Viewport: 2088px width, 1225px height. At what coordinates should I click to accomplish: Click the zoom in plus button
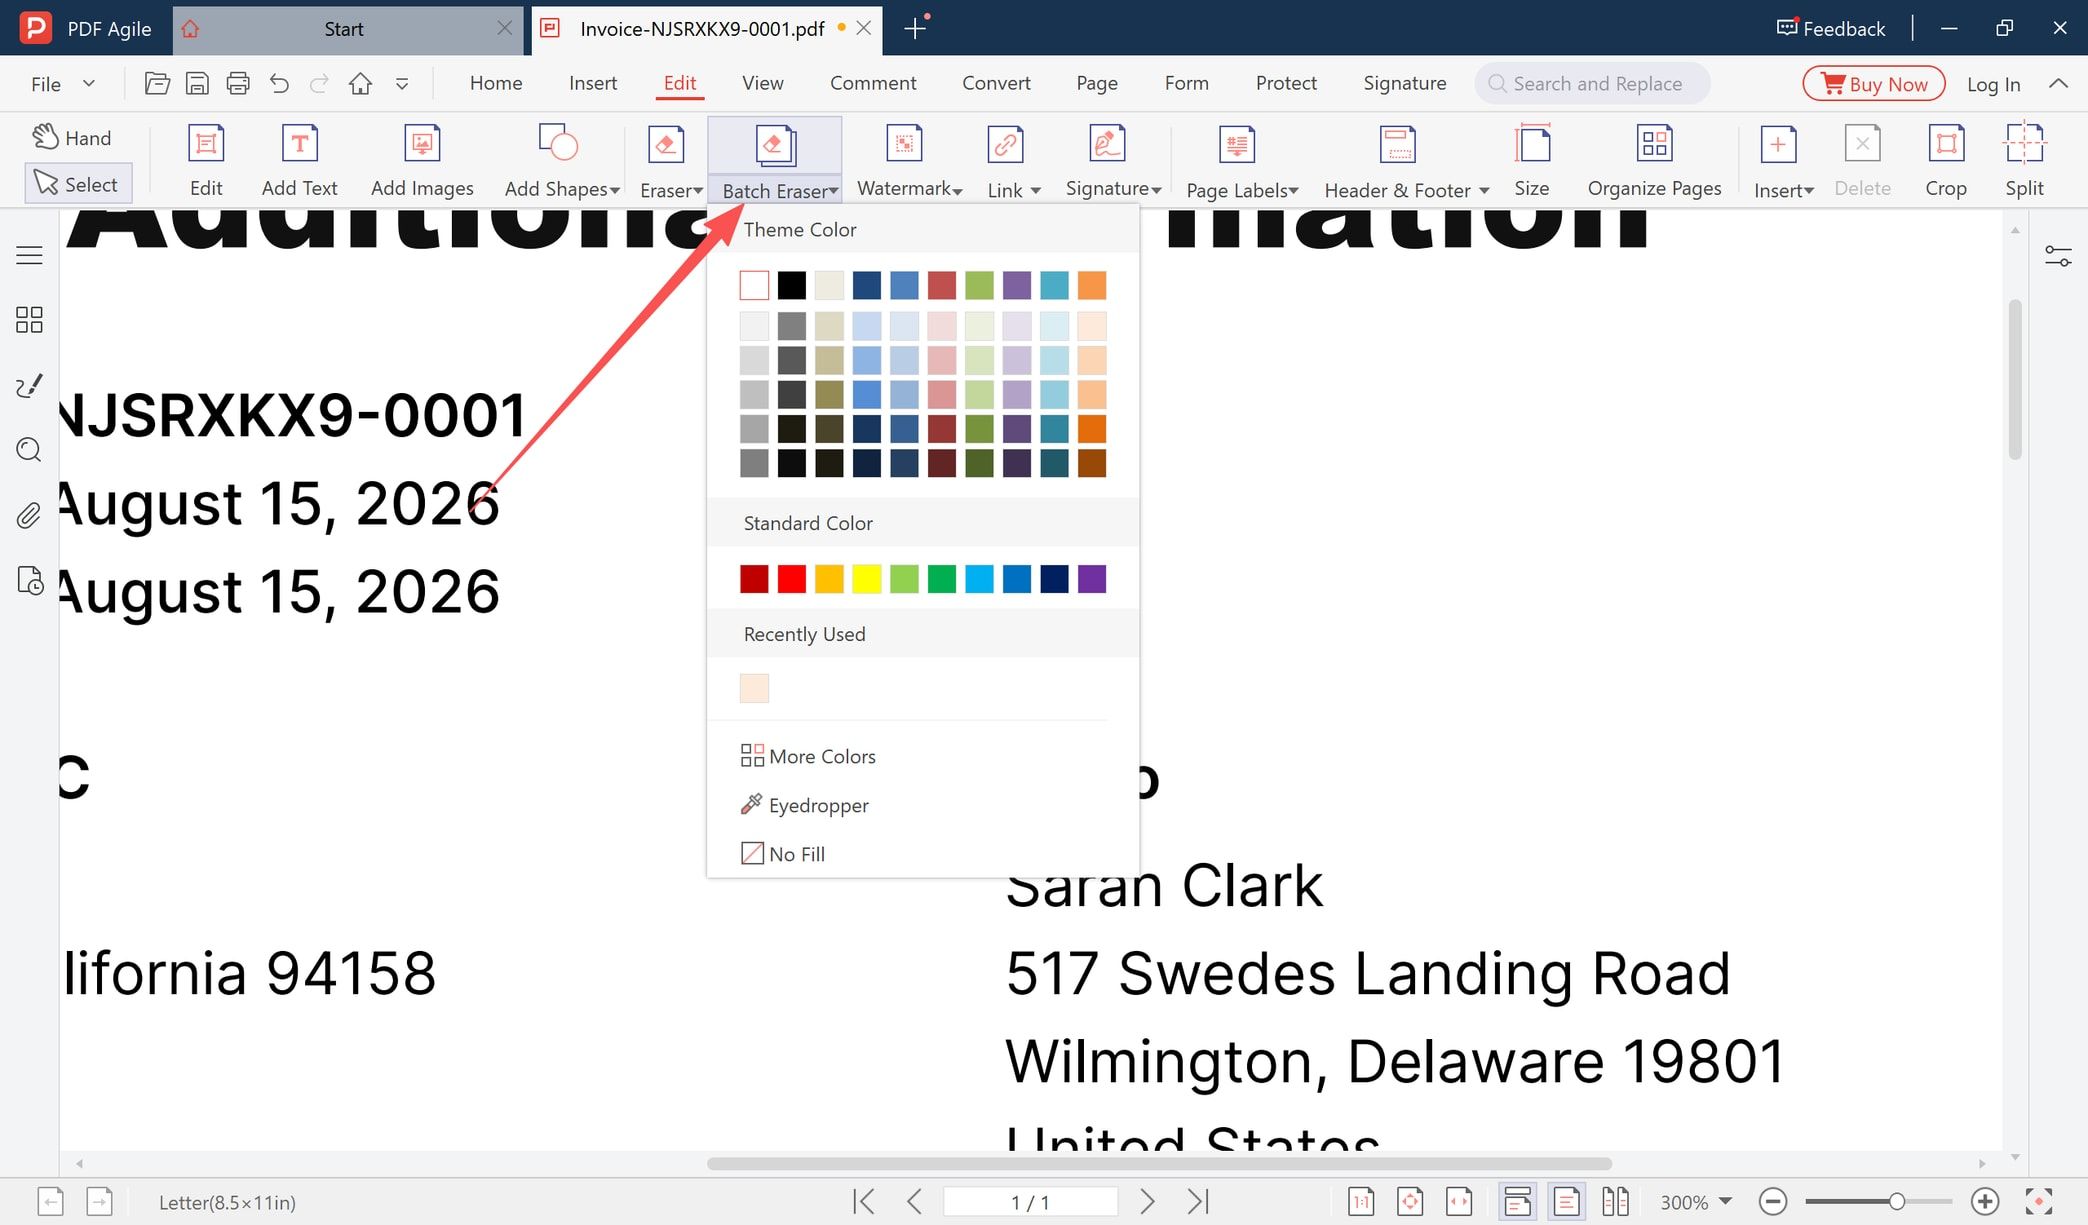tap(1985, 1201)
